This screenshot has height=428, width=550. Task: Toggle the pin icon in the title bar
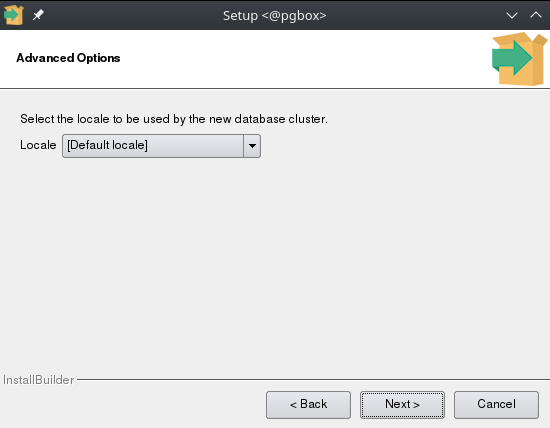(x=38, y=15)
